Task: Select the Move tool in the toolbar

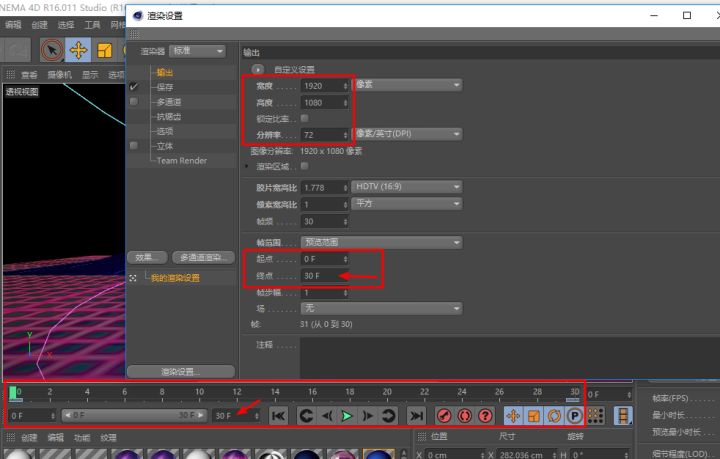Action: [78, 50]
